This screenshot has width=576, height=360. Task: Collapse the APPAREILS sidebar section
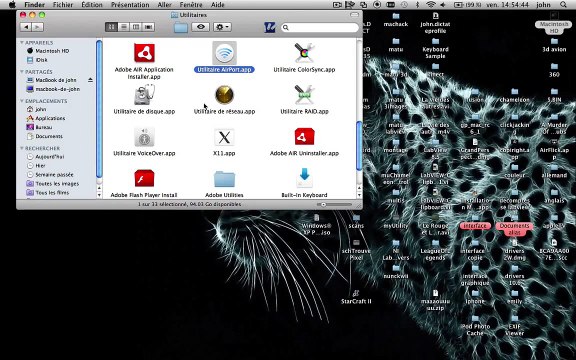pyautogui.click(x=22, y=43)
